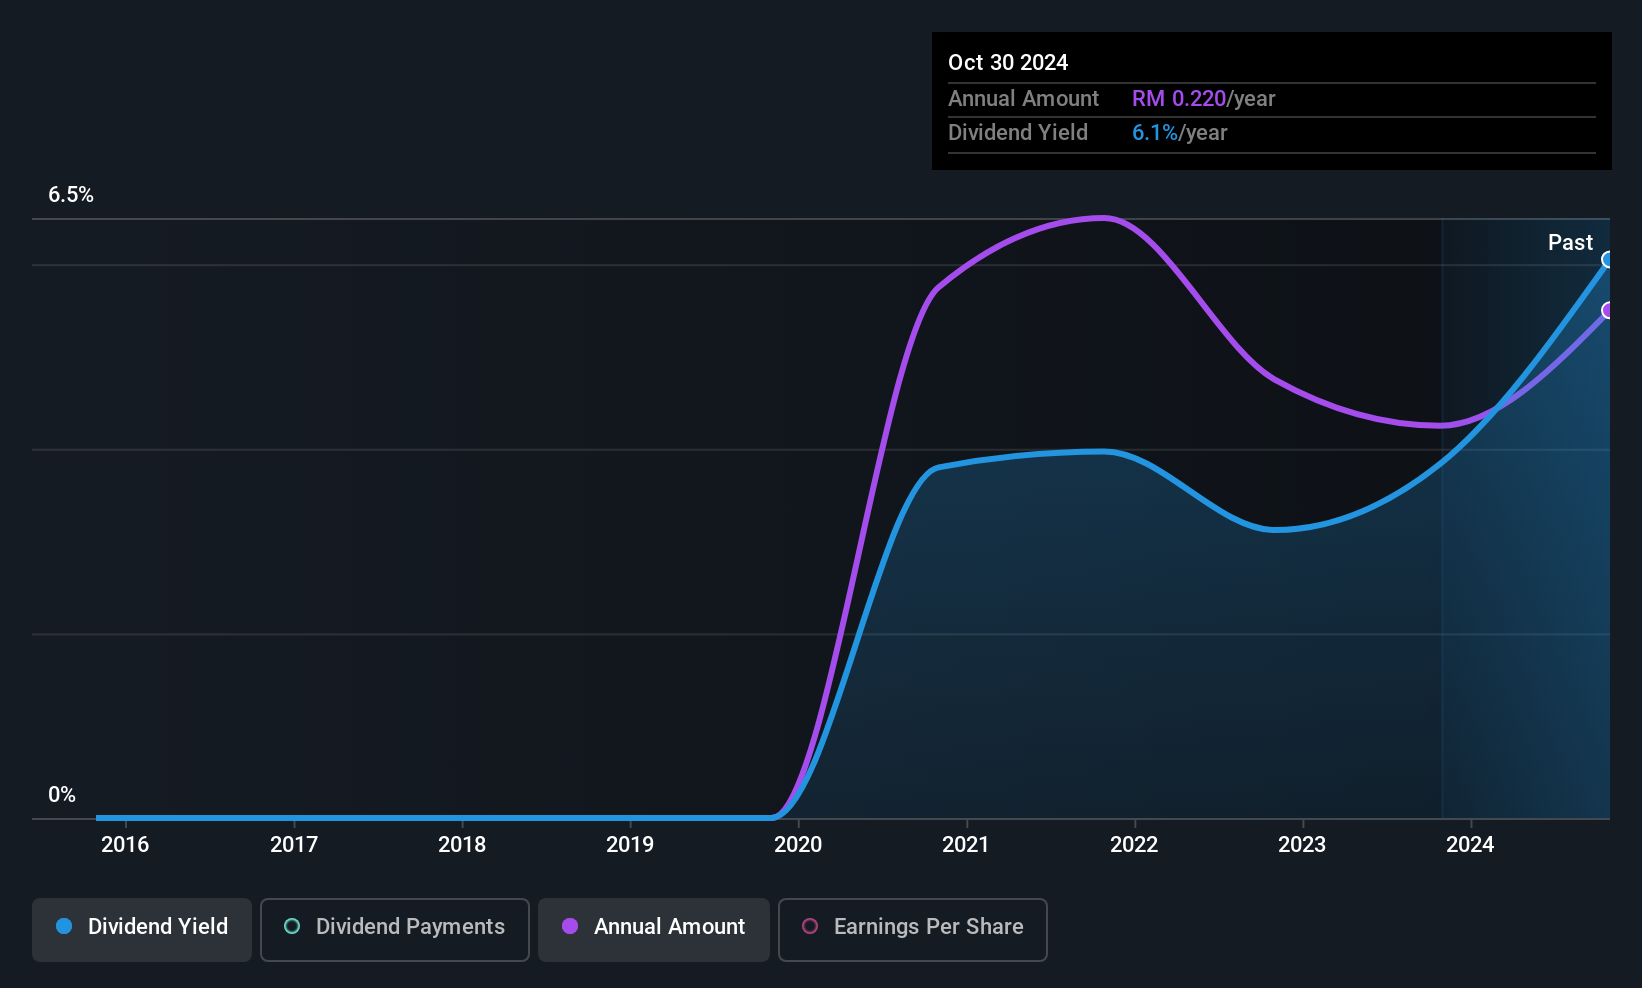Viewport: 1642px width, 988px height.
Task: Click the 2018 x-axis label
Action: pyautogui.click(x=462, y=845)
